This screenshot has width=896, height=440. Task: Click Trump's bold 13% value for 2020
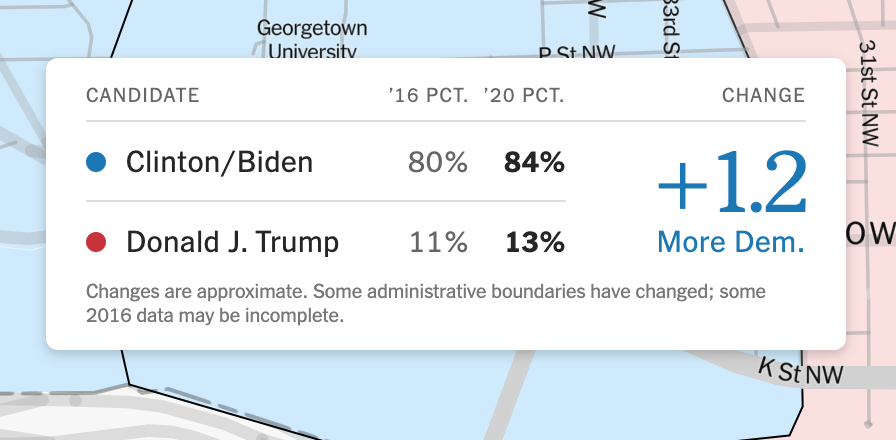pyautogui.click(x=535, y=242)
